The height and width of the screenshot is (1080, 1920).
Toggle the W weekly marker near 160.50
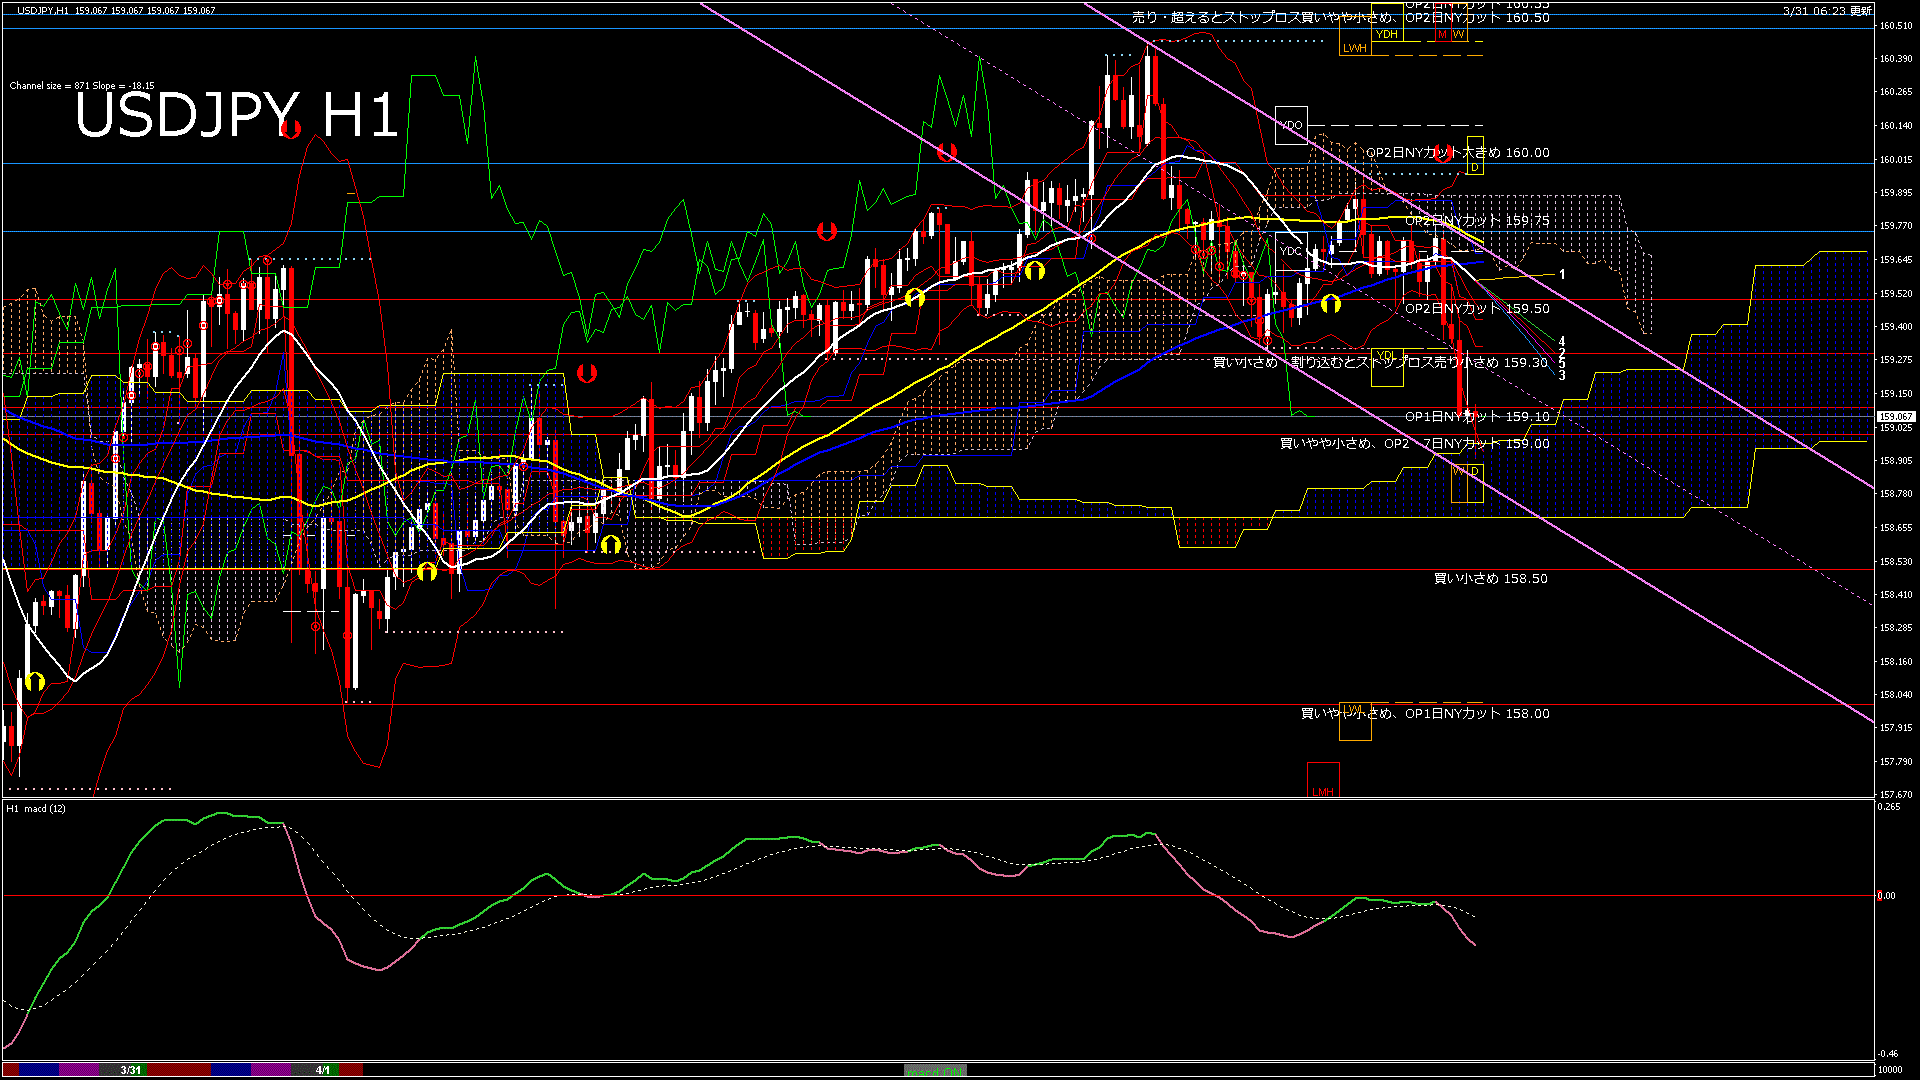[x=1457, y=33]
